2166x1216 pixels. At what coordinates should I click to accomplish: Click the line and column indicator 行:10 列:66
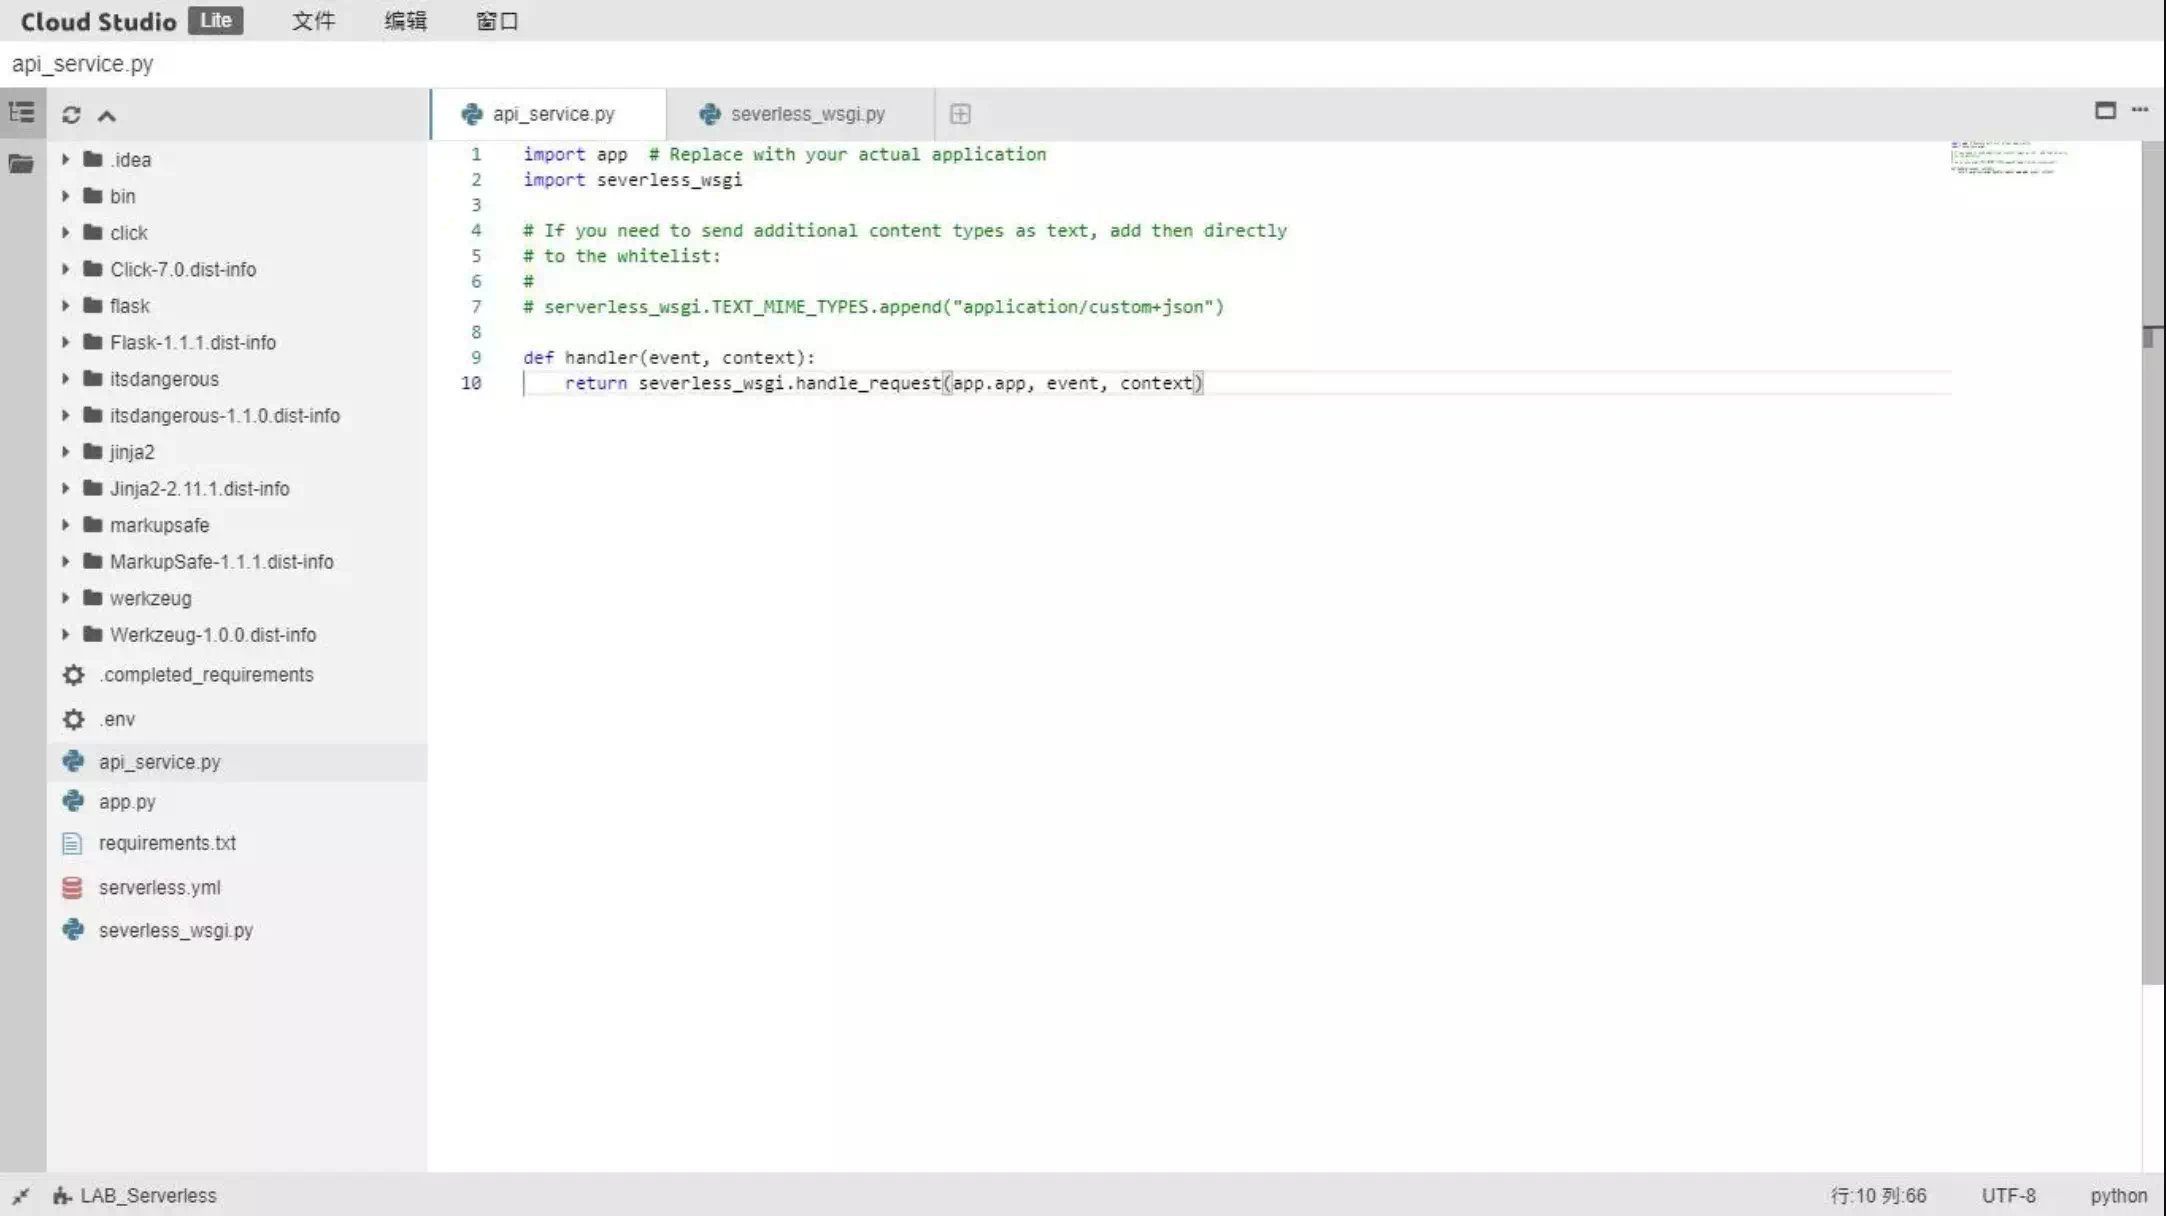click(x=1878, y=1195)
